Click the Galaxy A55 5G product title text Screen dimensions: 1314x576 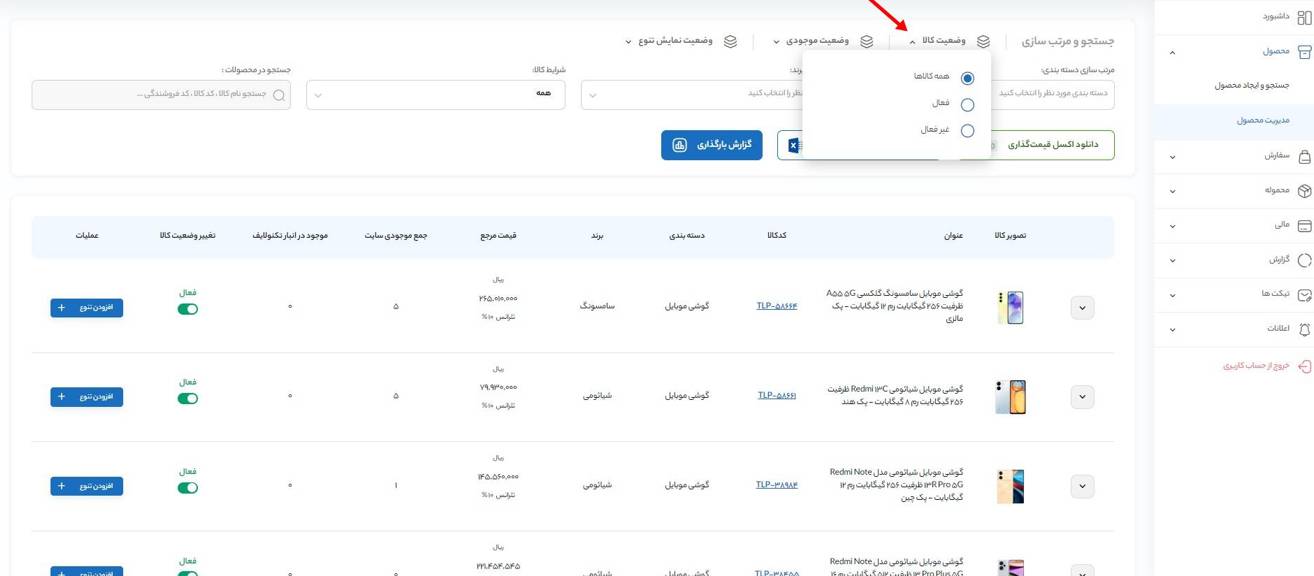[x=896, y=305]
